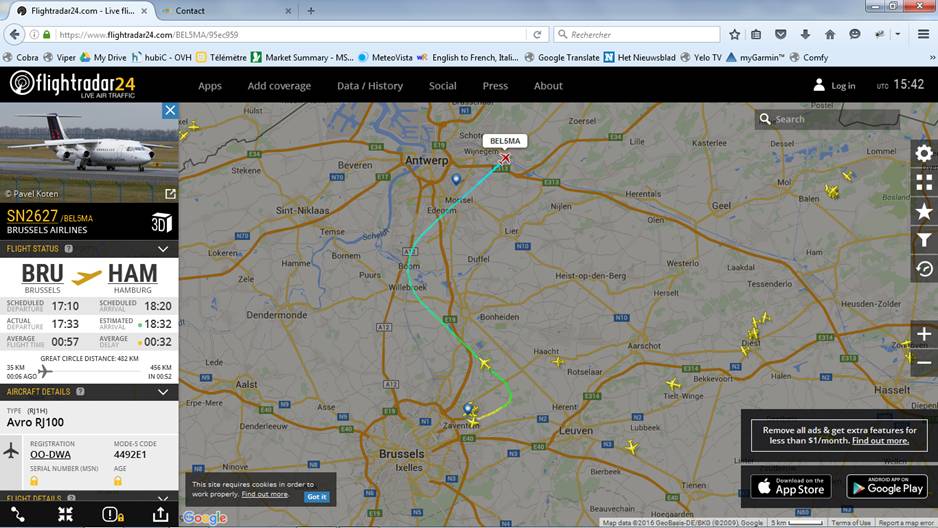
Task: Open OO-DWA registration link
Action: click(x=50, y=454)
